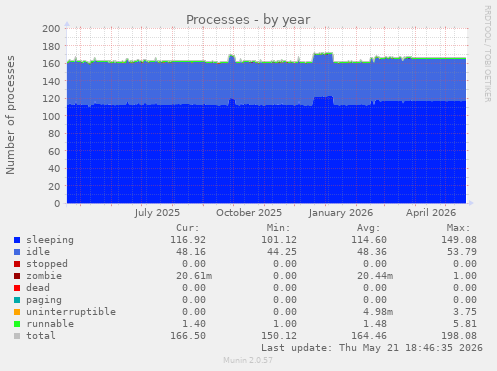Click zombie average value 20.44m
Viewport: 497px width, 371px height.
375,276
